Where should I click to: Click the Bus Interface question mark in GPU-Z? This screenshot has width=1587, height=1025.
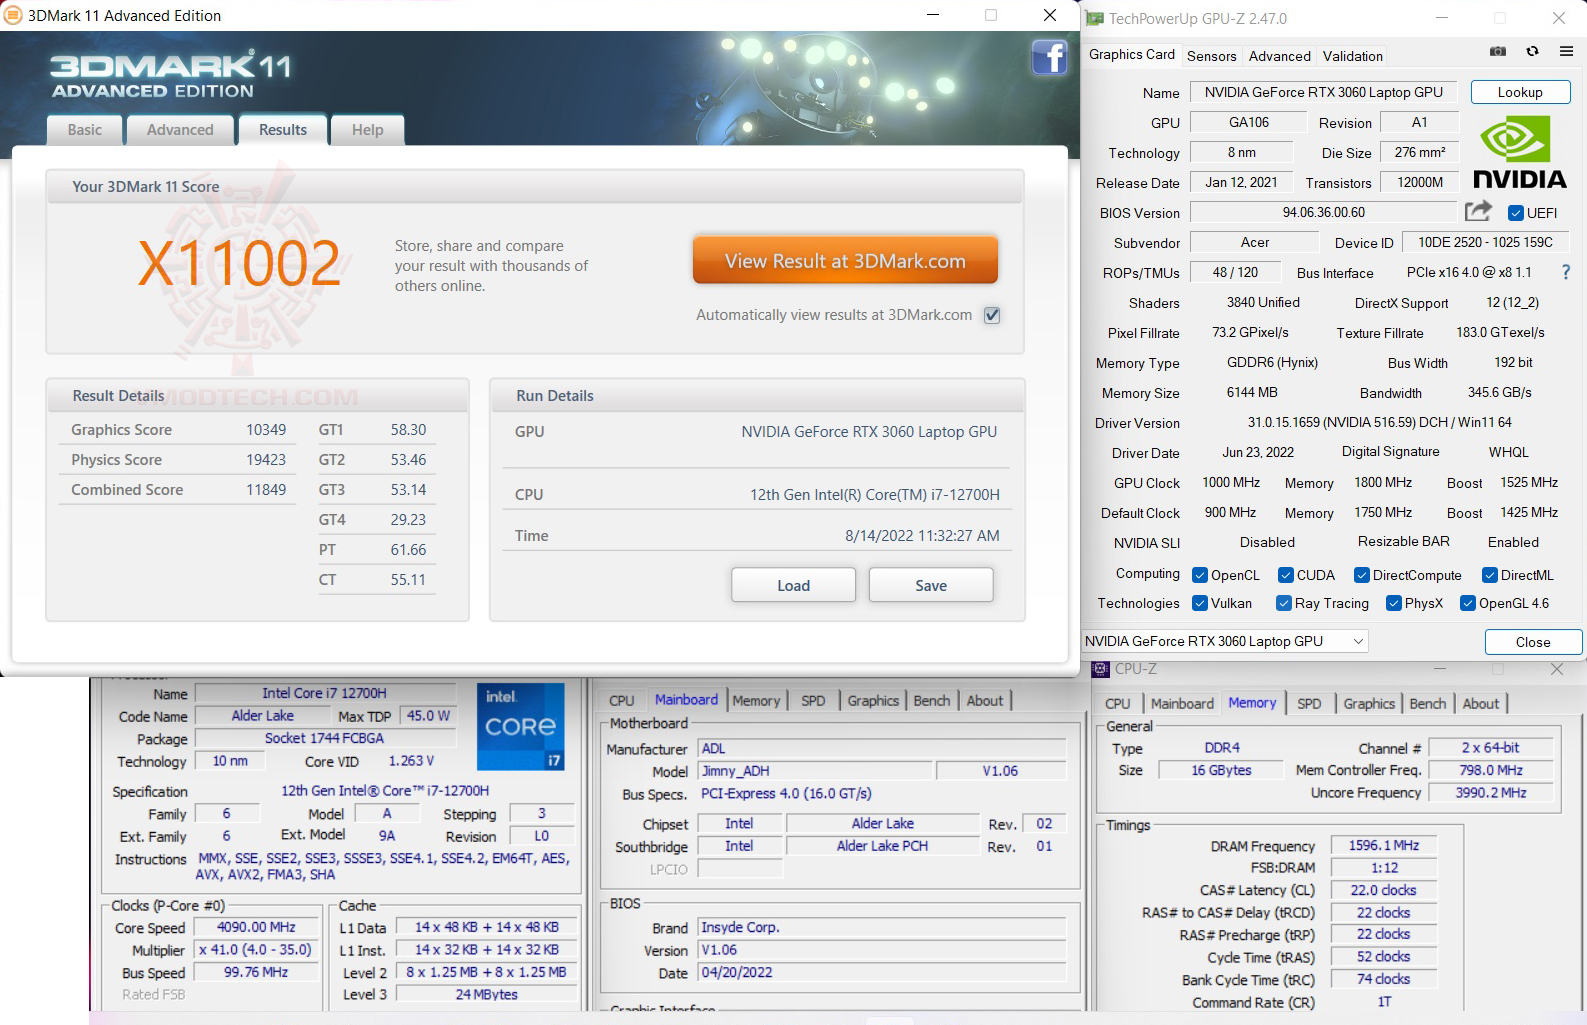coord(1566,272)
